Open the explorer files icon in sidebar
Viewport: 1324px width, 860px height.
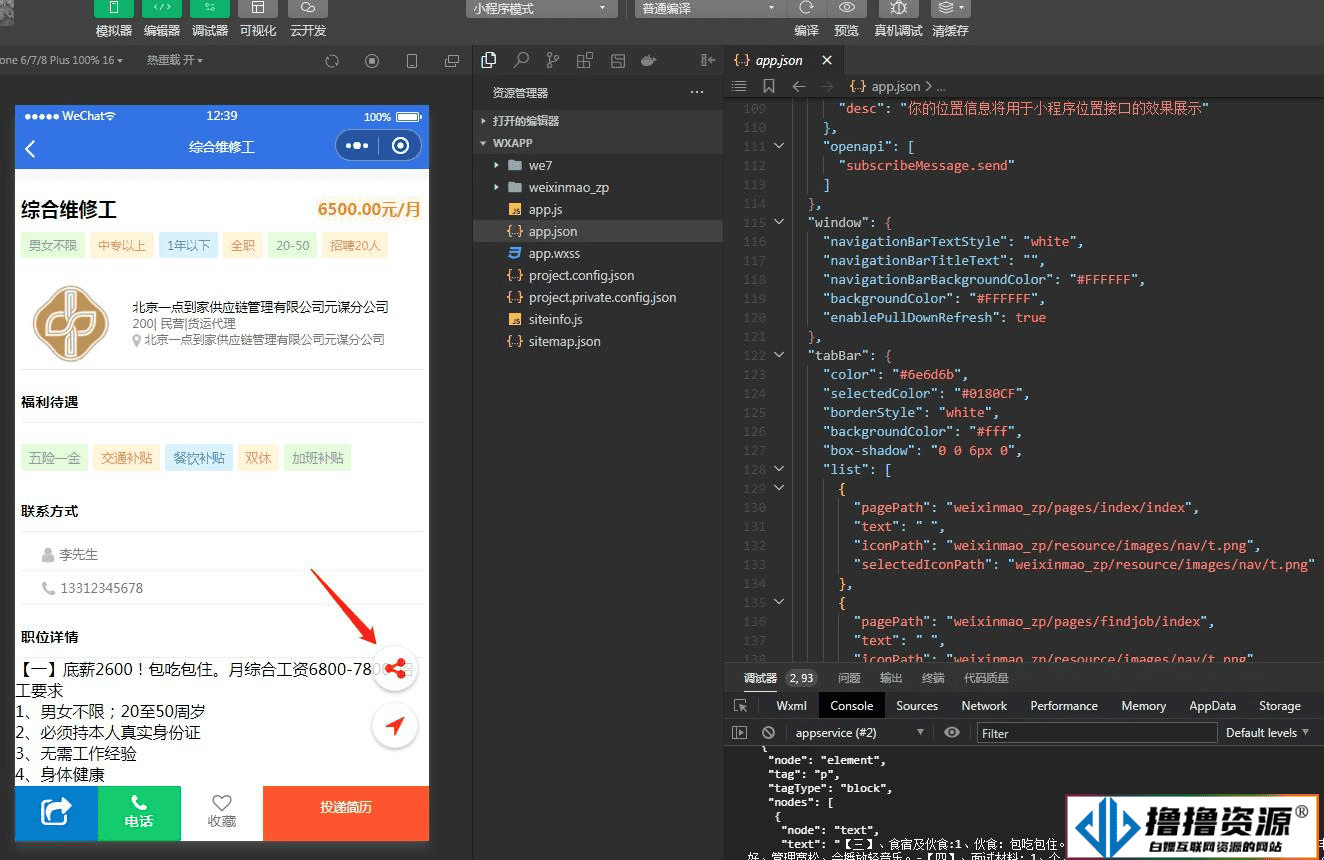click(489, 60)
